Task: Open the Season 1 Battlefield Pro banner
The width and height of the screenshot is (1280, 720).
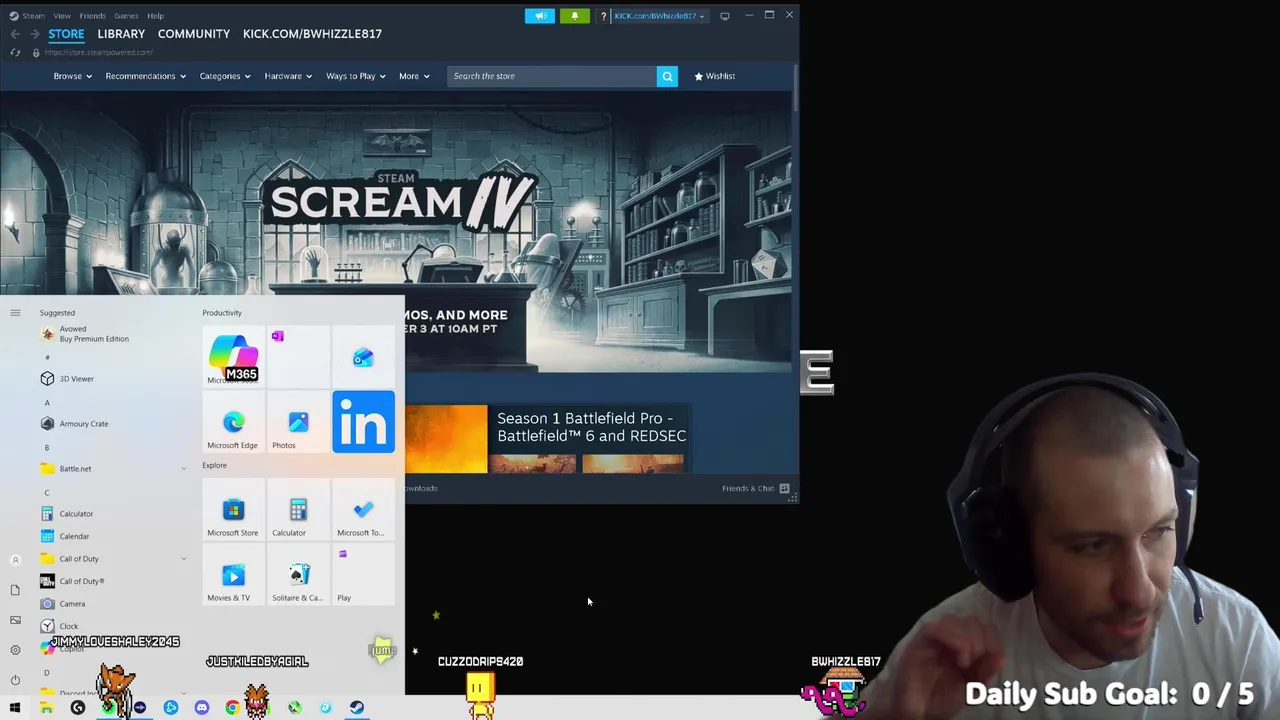Action: (x=547, y=438)
